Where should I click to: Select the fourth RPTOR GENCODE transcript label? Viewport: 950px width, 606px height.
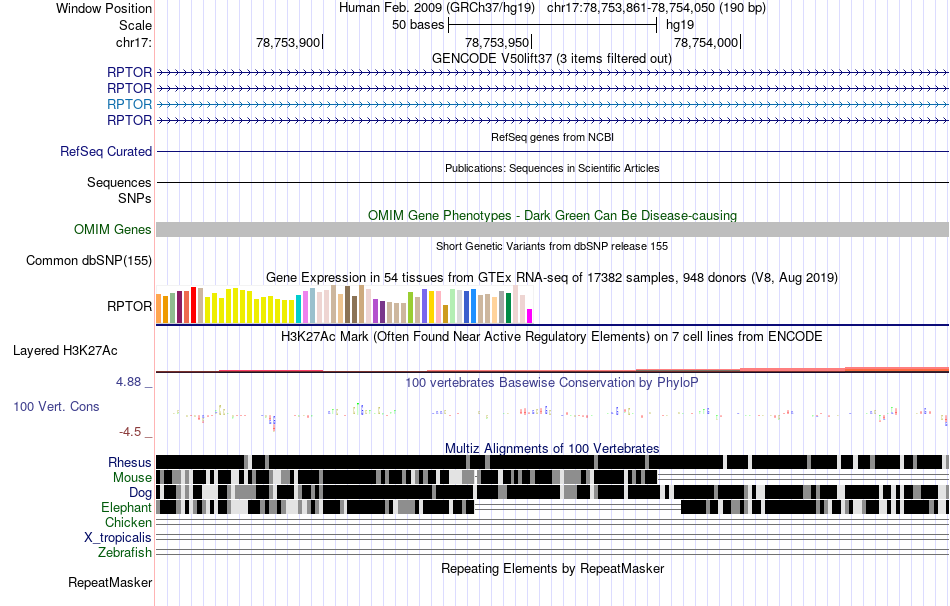129,121
